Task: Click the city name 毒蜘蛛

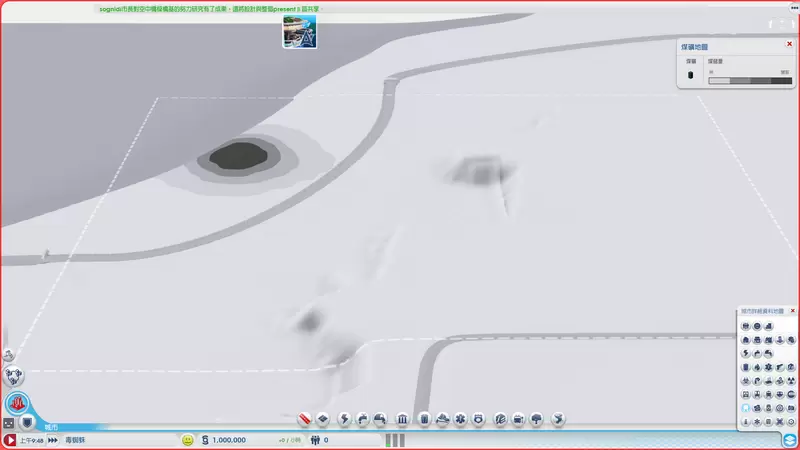Action: 75,440
